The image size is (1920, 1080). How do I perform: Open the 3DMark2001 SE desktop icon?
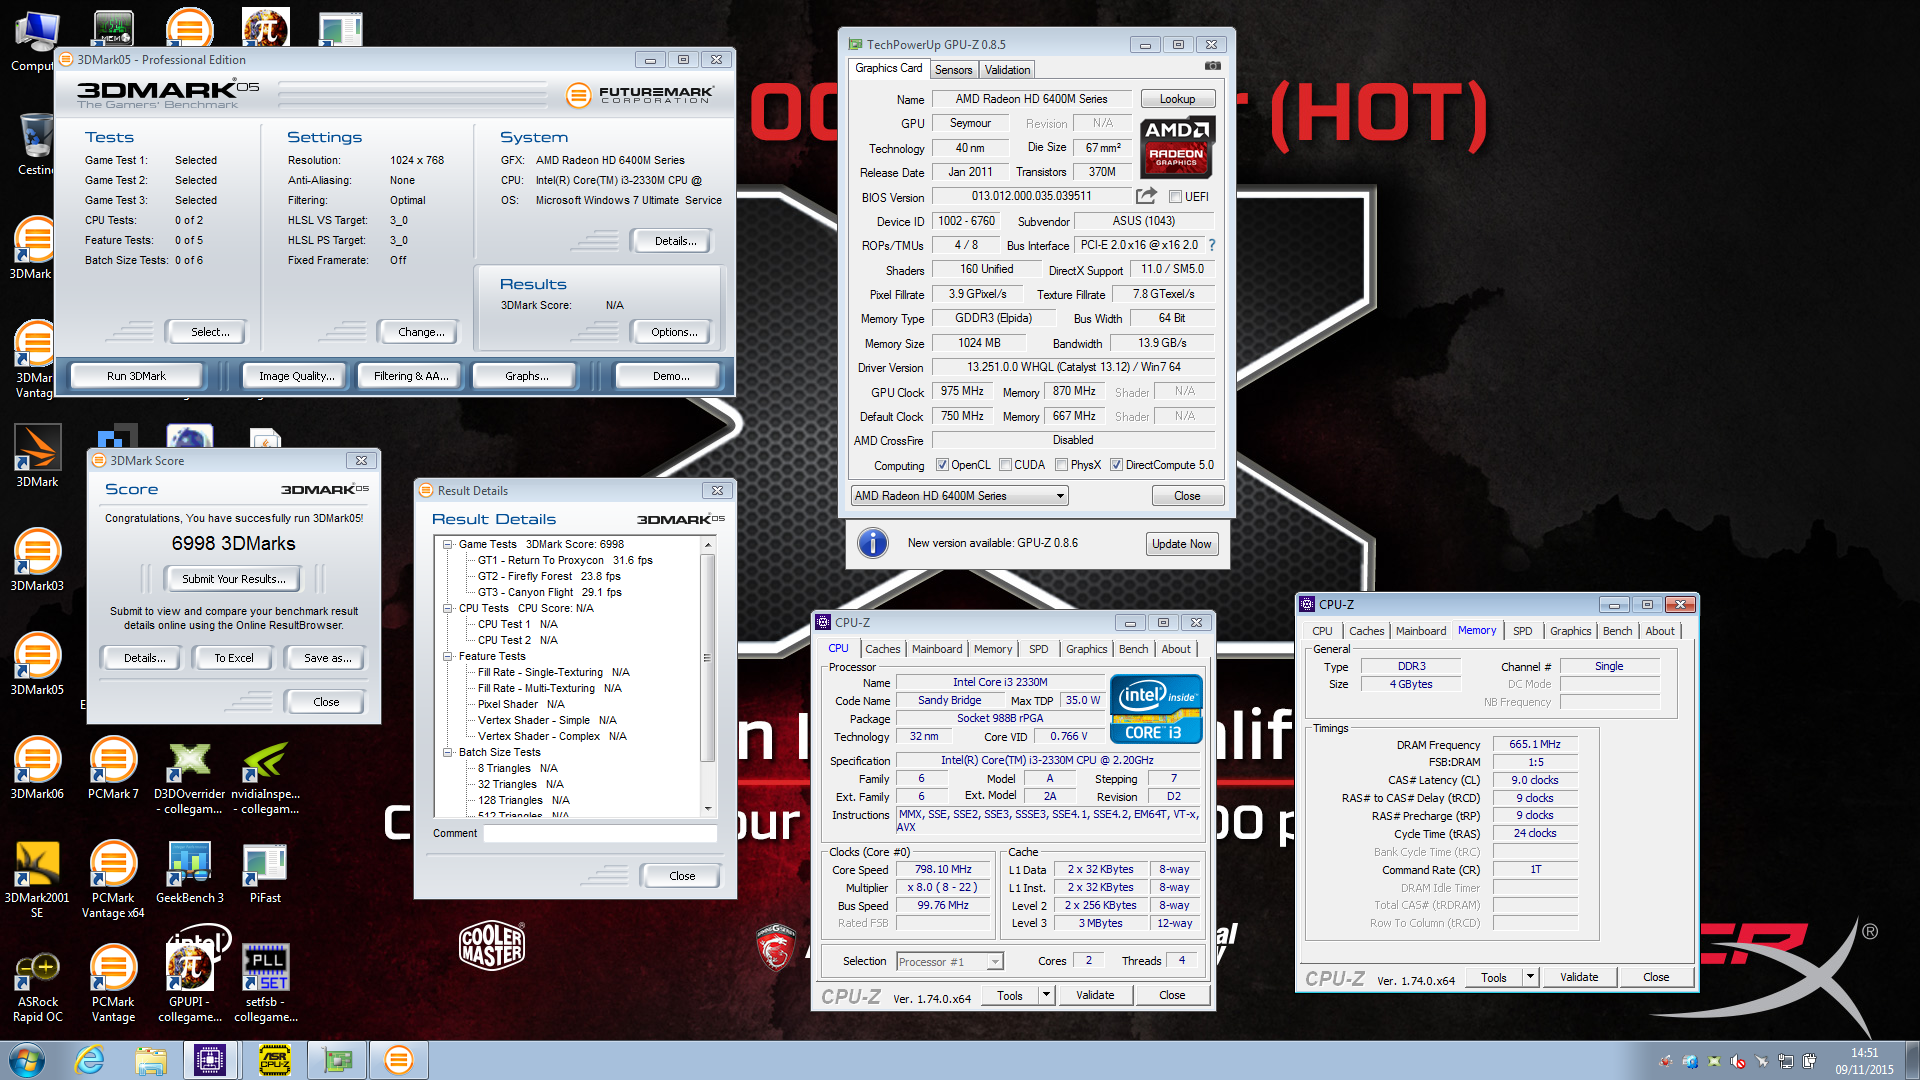pyautogui.click(x=37, y=880)
